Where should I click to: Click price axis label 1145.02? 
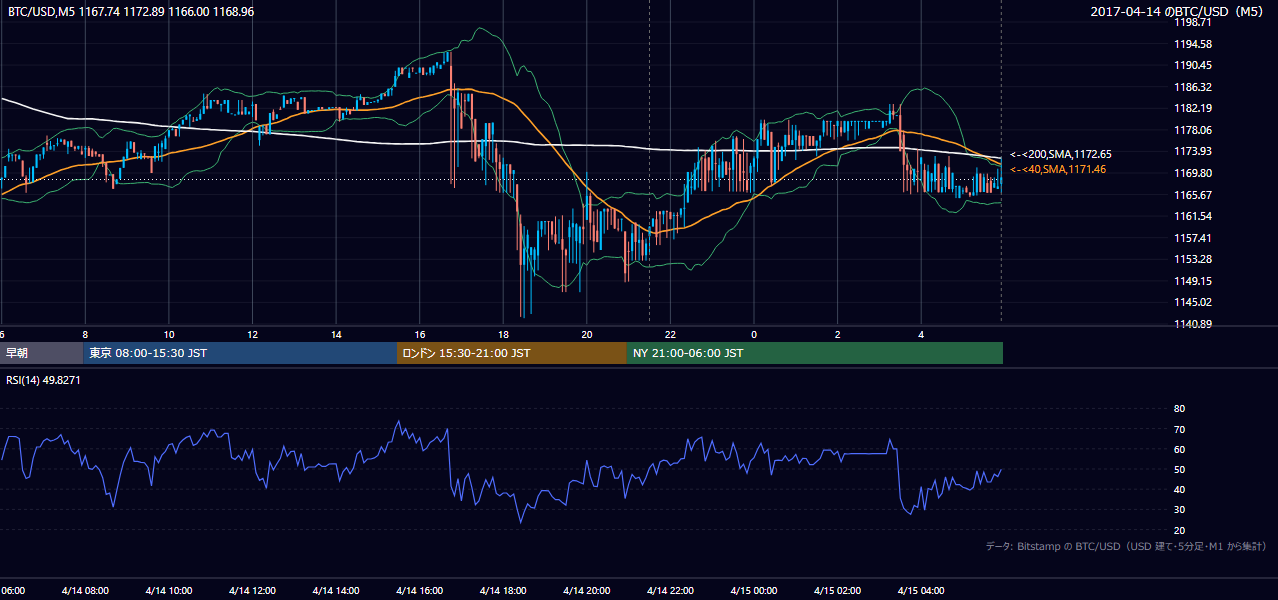click(x=1192, y=302)
